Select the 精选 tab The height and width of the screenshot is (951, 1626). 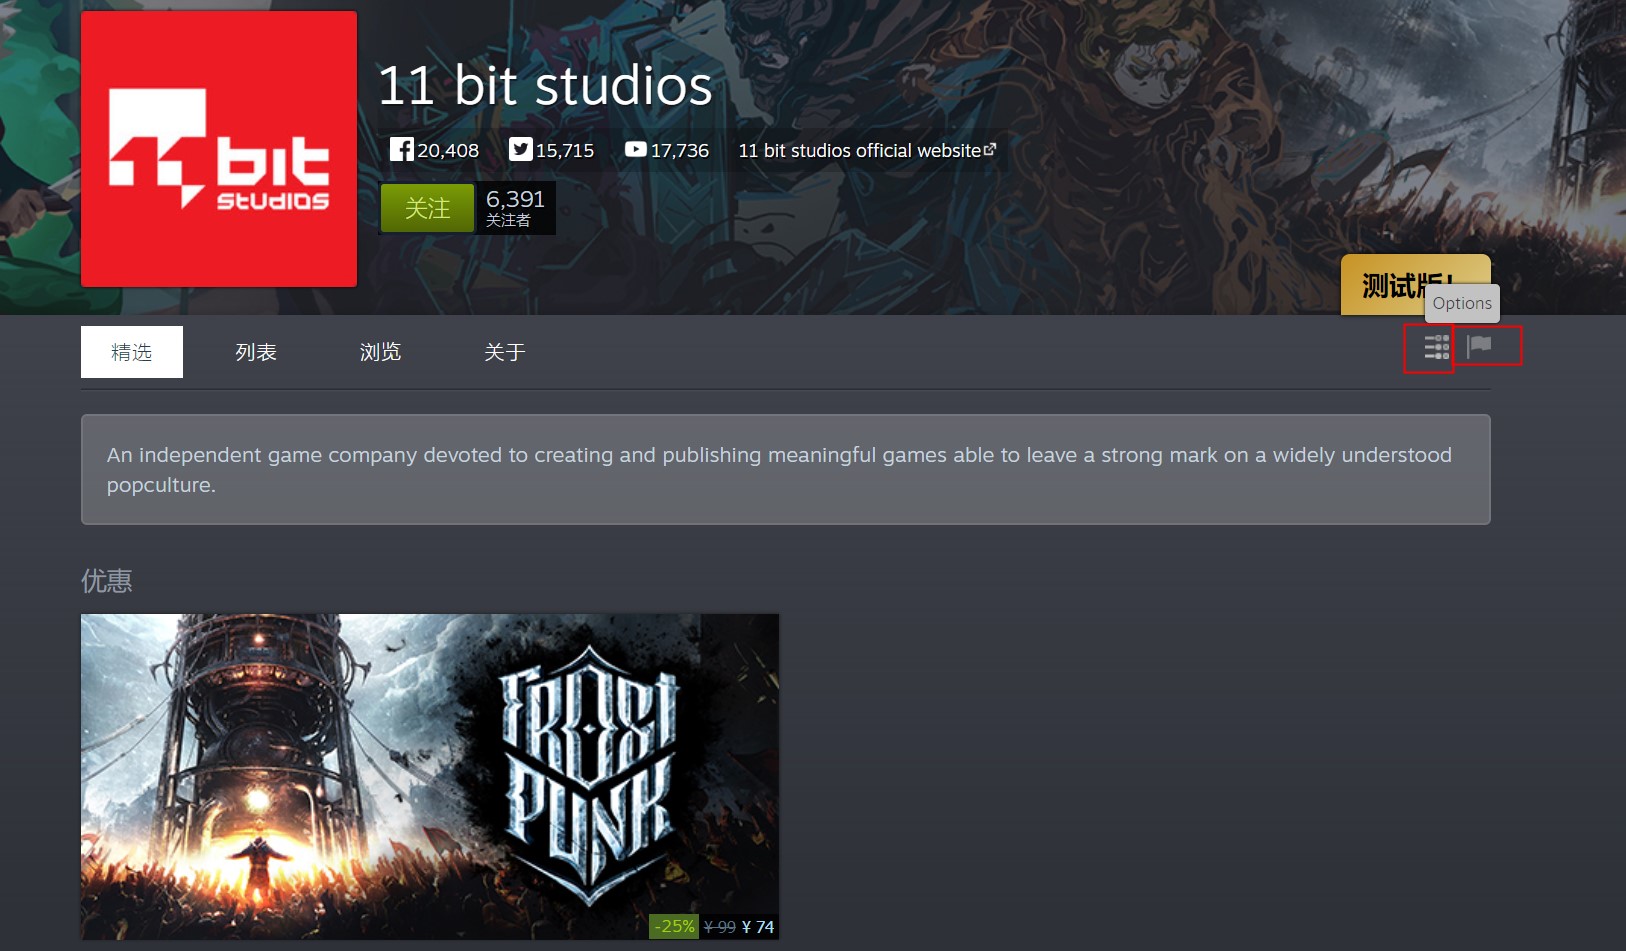point(132,352)
